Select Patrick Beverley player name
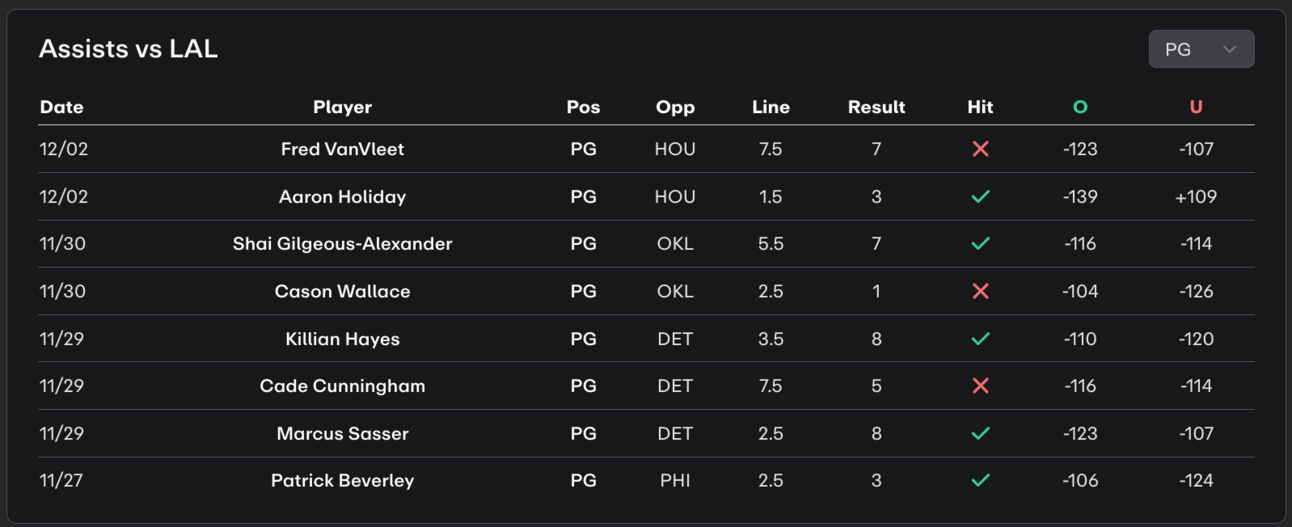Image resolution: width=1292 pixels, height=527 pixels. 343,481
